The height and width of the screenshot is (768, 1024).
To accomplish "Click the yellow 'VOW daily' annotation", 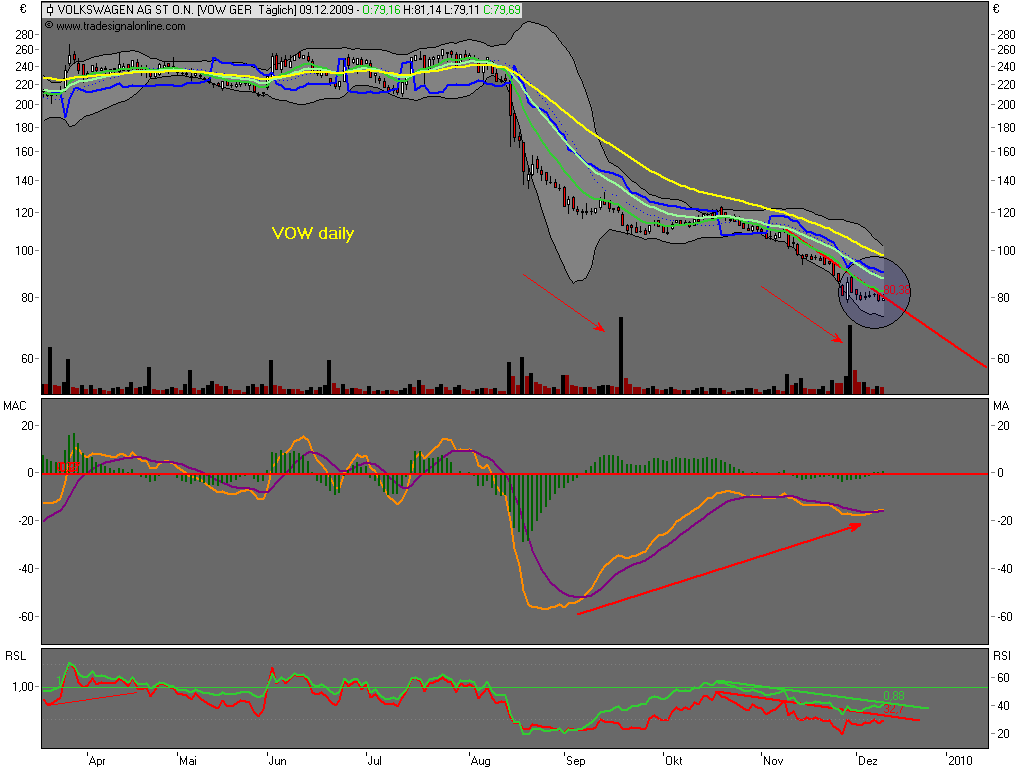I will [x=313, y=233].
